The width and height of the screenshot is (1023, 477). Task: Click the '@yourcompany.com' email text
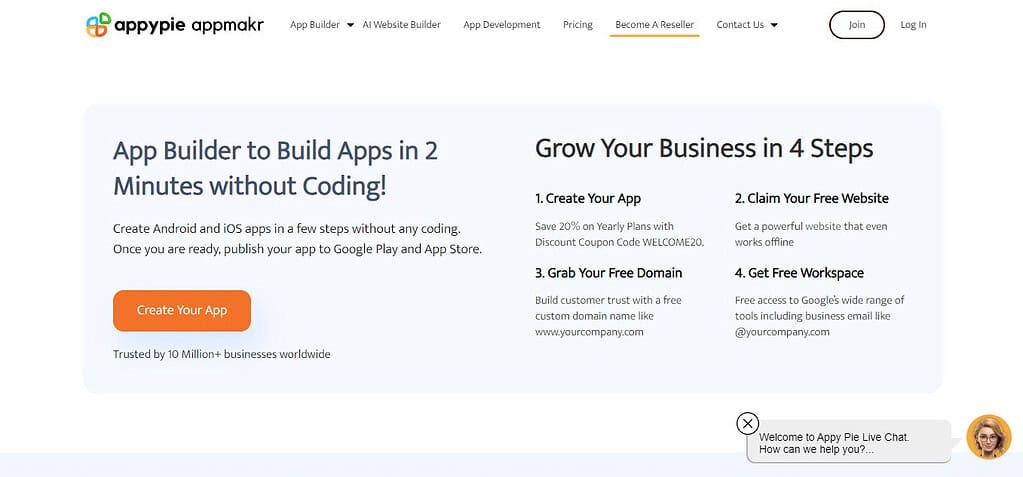(x=782, y=331)
